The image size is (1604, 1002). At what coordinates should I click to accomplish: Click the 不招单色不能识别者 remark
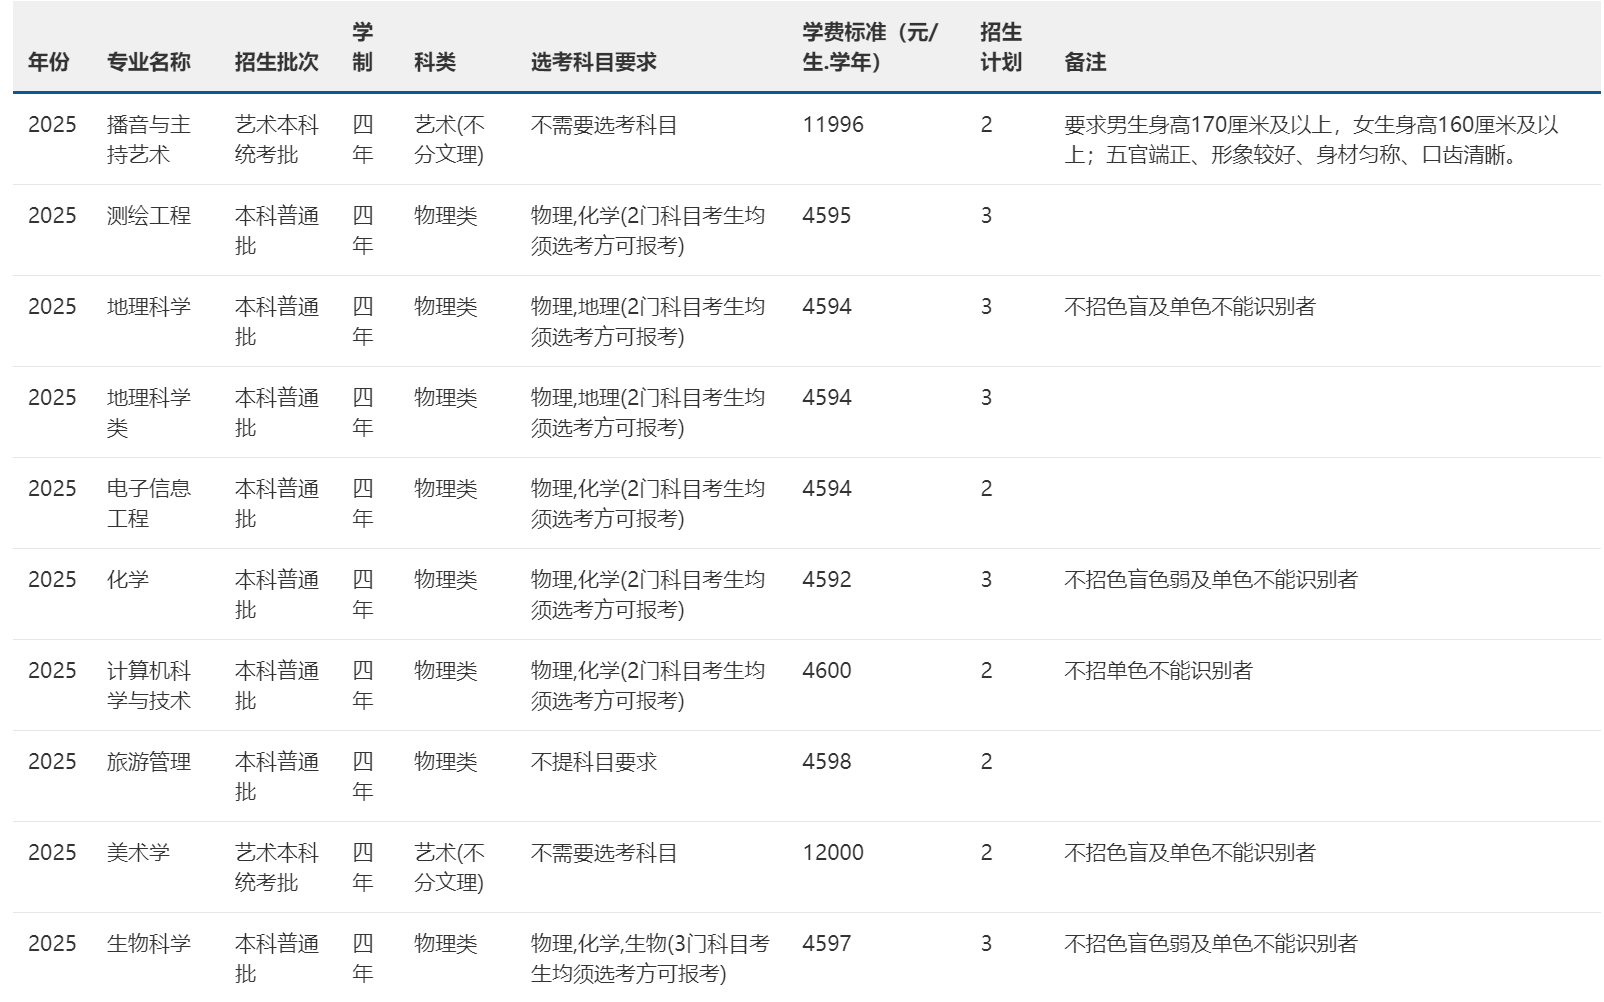coord(1158,671)
